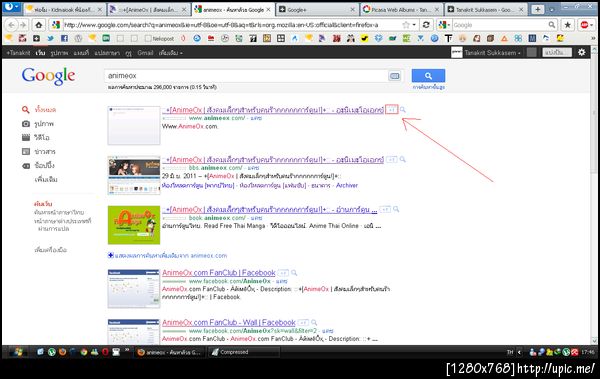Click +1 button on AnimeOx.com FanClub result

point(283,273)
